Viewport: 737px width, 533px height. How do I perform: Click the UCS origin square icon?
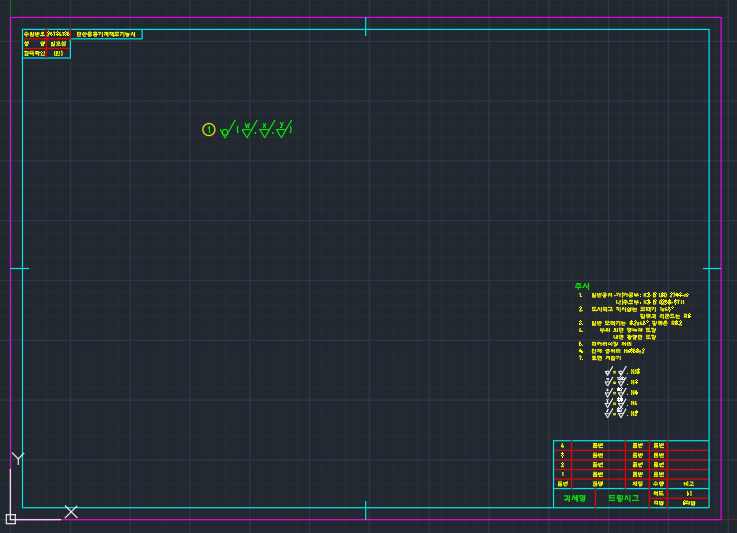click(x=11, y=519)
